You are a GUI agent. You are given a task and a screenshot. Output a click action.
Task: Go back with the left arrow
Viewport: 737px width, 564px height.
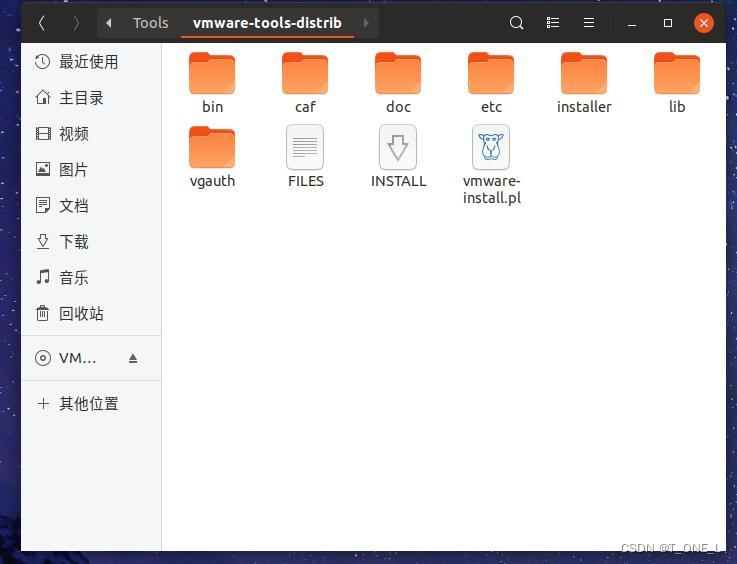[42, 23]
